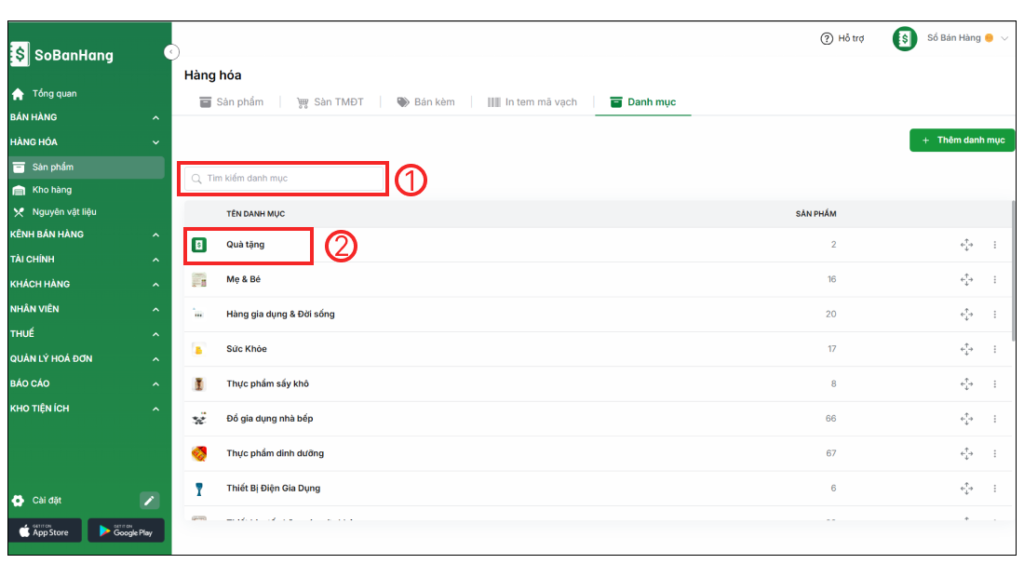Open three-dot menu for Mẹ & Bé
This screenshot has height=577, width=1024.
(994, 280)
